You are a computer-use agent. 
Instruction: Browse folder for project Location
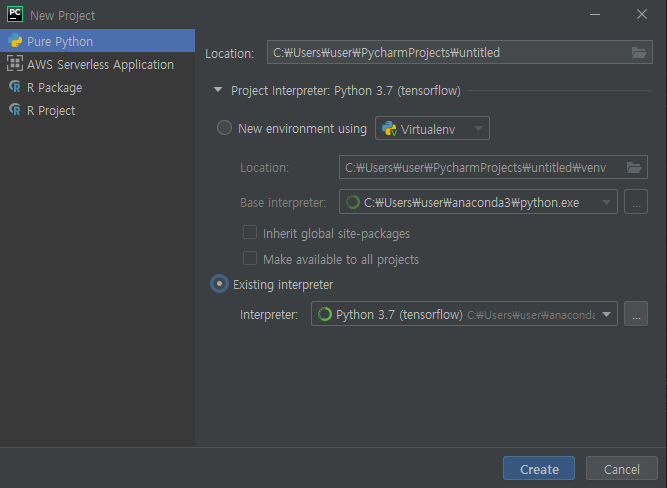coord(639,52)
